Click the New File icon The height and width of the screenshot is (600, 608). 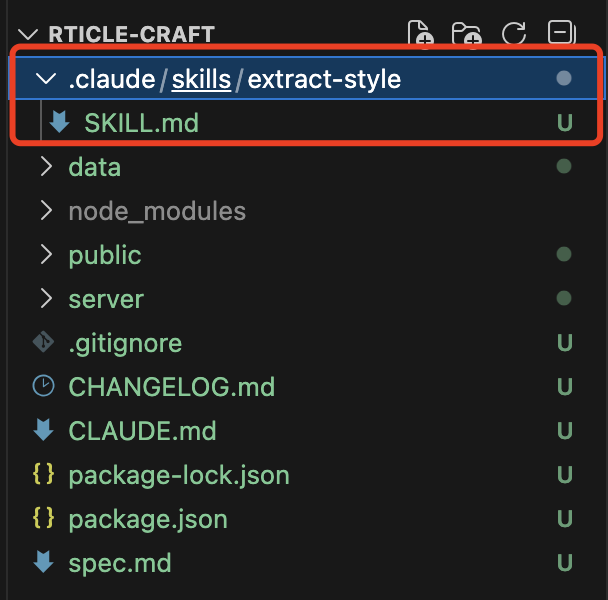pyautogui.click(x=420, y=33)
